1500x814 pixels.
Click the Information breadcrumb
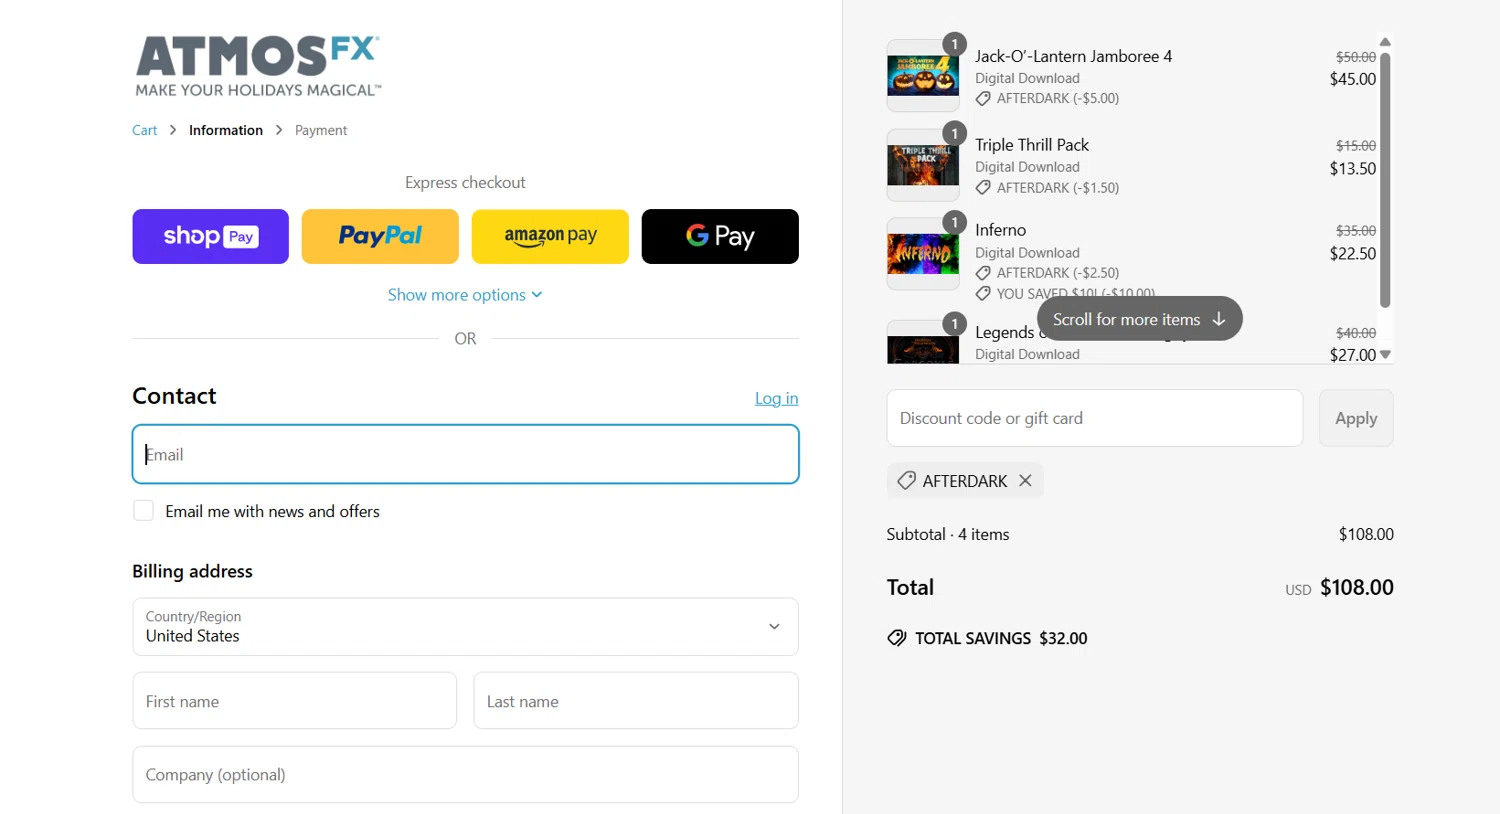226,130
